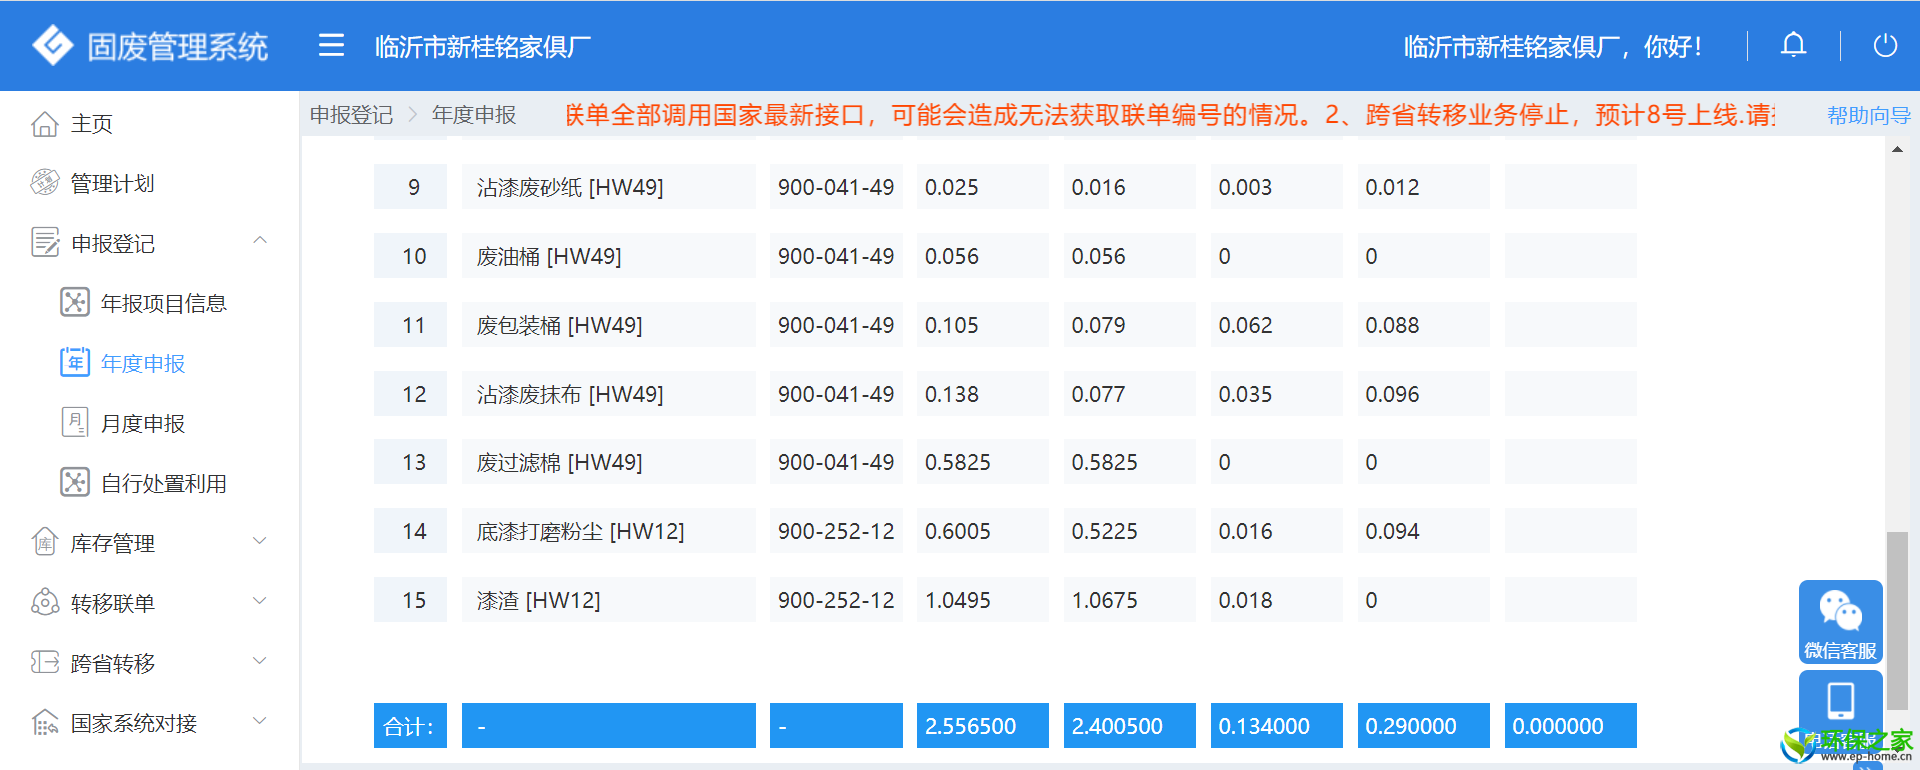The image size is (1920, 770).
Task: Click the 帮助向导 link
Action: point(1867,116)
